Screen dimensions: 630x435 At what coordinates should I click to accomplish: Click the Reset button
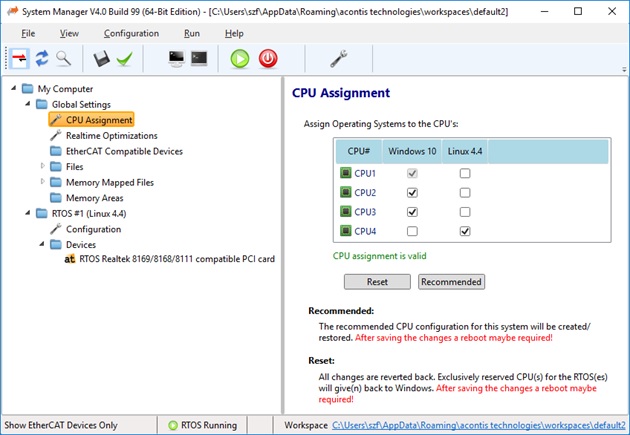pos(377,282)
